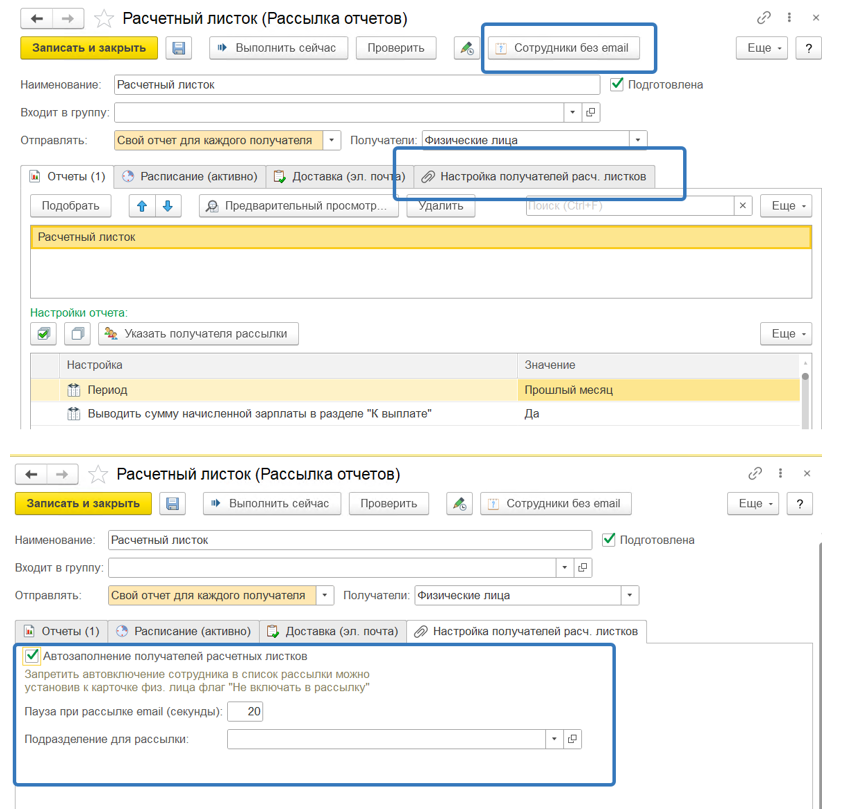Open the 'Еще' menu in report settings section

[x=788, y=334]
